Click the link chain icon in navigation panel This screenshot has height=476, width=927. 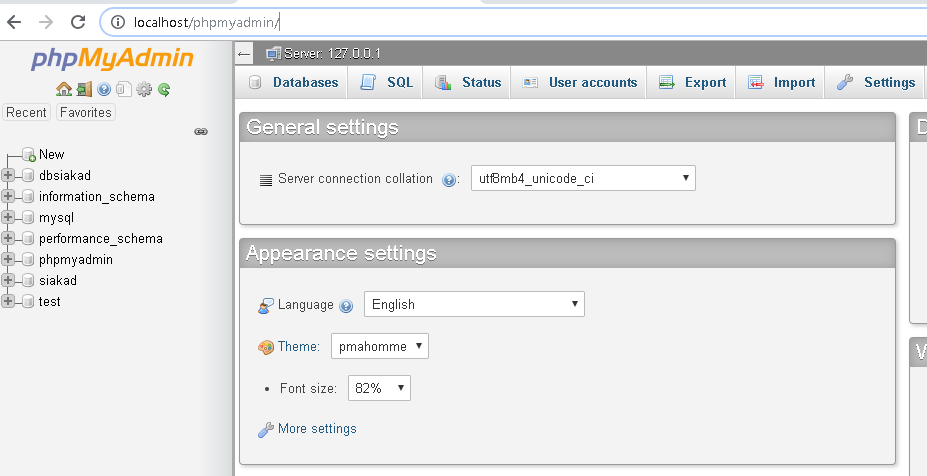pyautogui.click(x=201, y=131)
